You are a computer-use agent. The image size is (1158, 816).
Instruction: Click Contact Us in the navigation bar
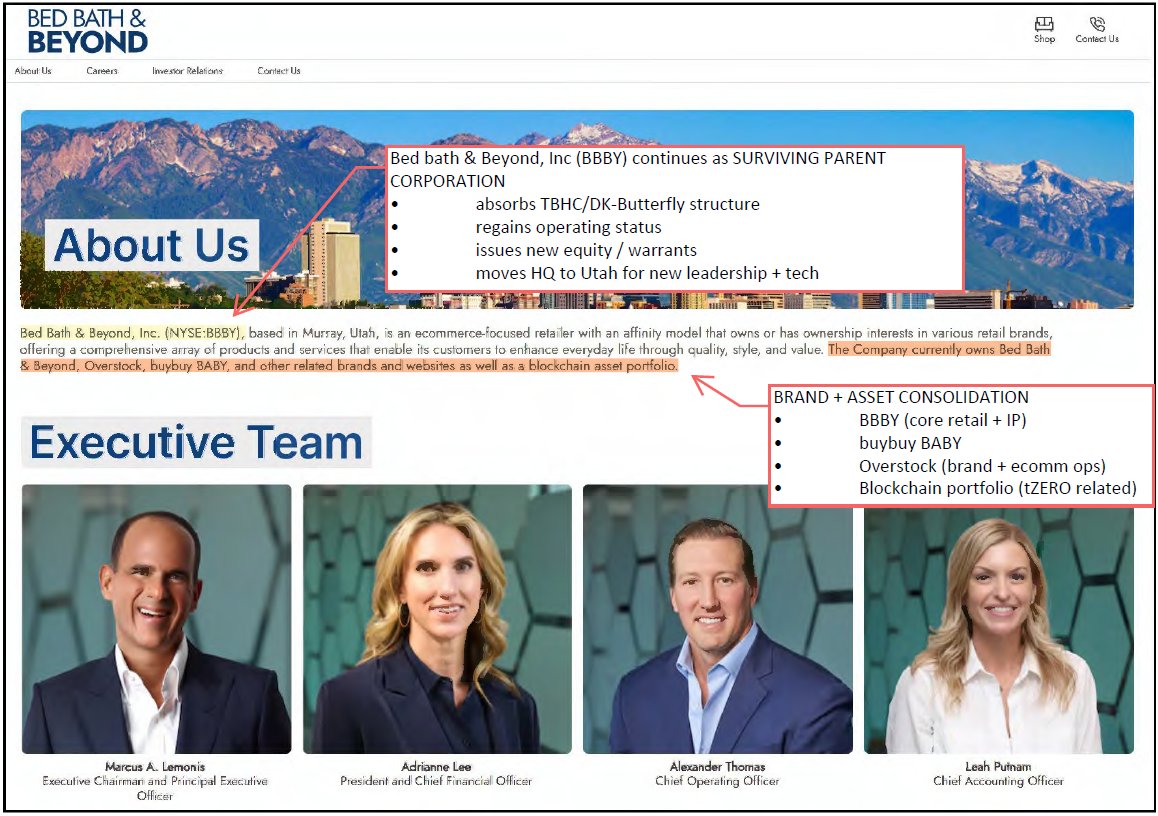pyautogui.click(x=277, y=71)
